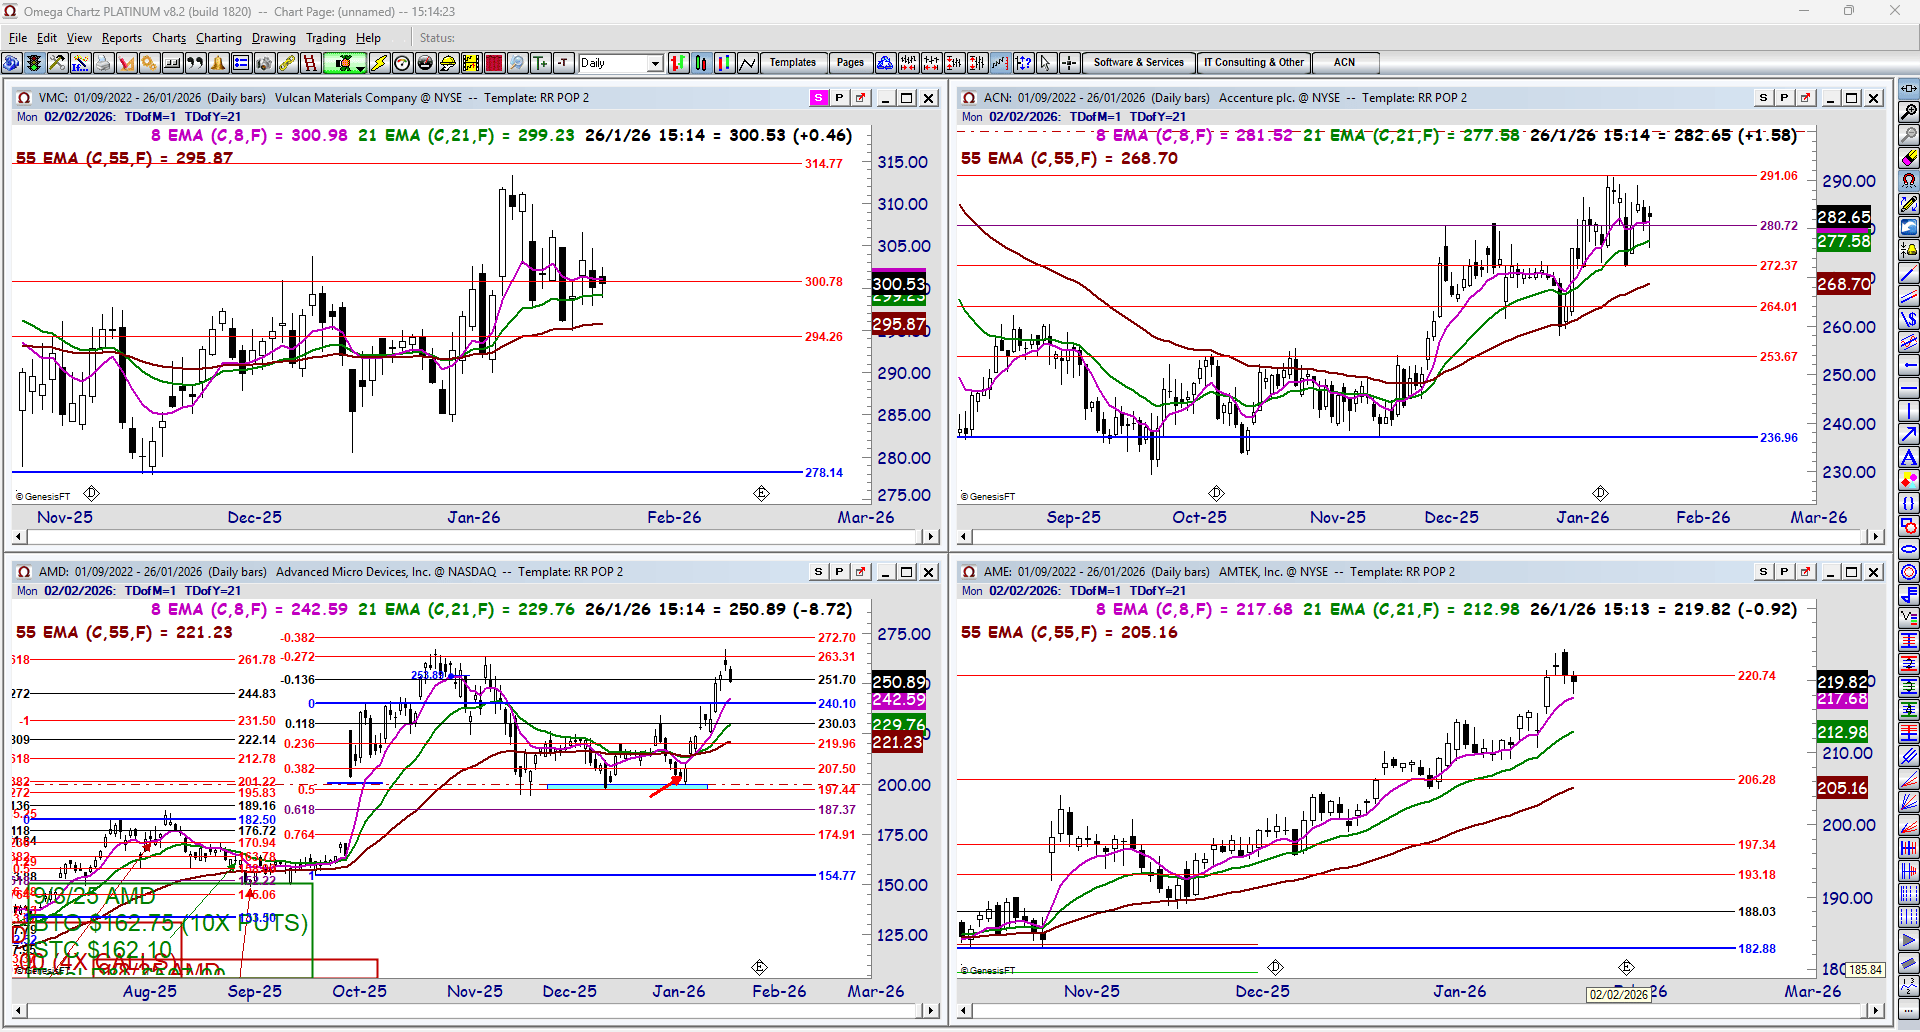The height and width of the screenshot is (1032, 1920).
Task: Click the chain link toolbar icon
Action: click(x=287, y=63)
